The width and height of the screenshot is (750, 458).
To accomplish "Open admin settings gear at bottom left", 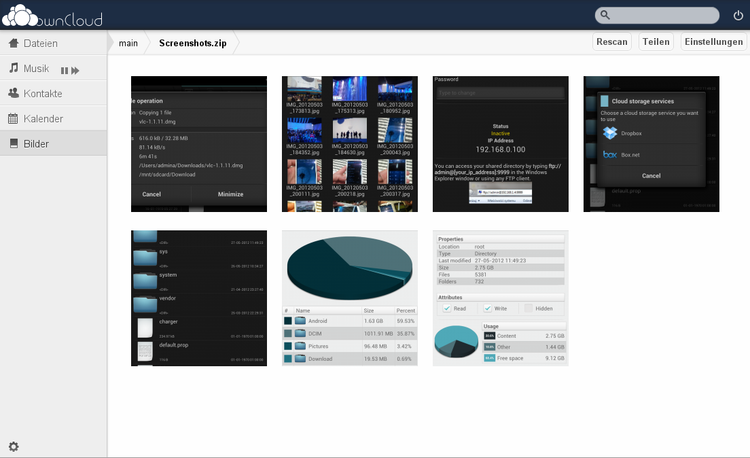I will tap(13, 446).
